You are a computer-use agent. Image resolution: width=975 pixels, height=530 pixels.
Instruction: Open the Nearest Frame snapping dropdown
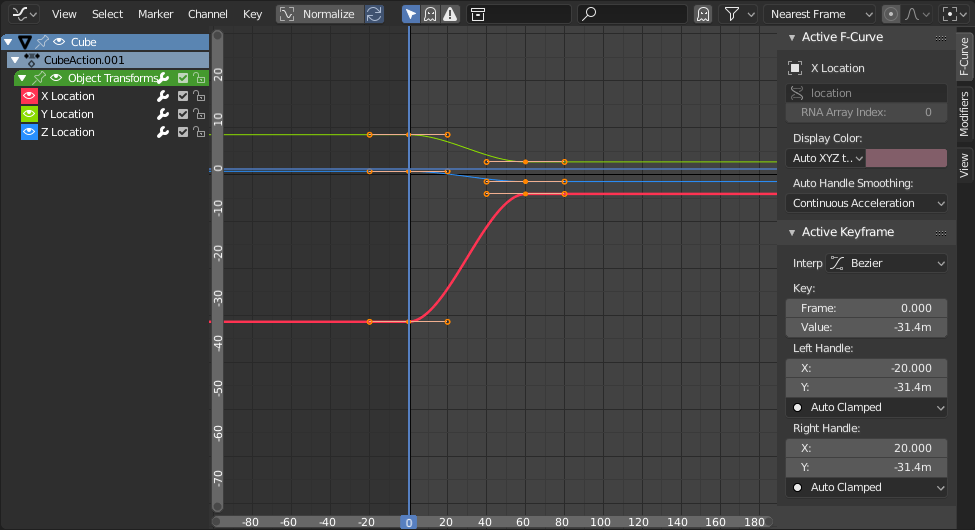pos(820,14)
